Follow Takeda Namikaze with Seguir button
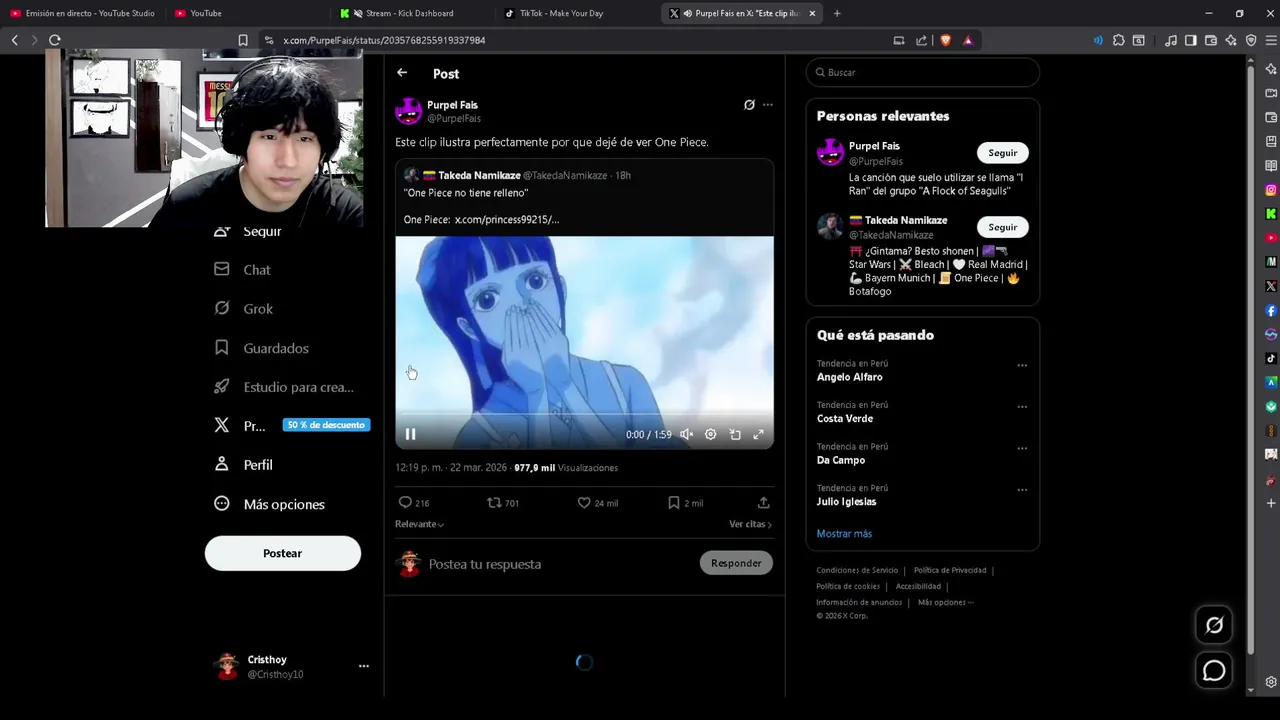The height and width of the screenshot is (720, 1280). (x=1003, y=227)
